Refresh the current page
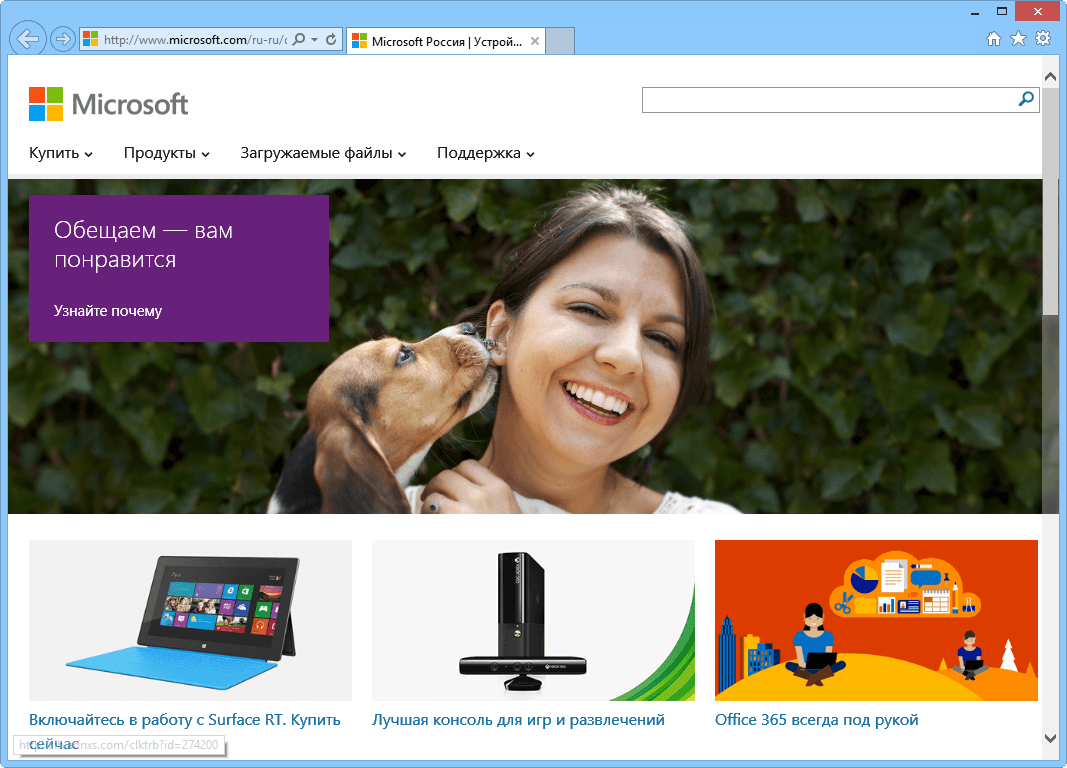This screenshot has height=768, width=1067. 330,38
